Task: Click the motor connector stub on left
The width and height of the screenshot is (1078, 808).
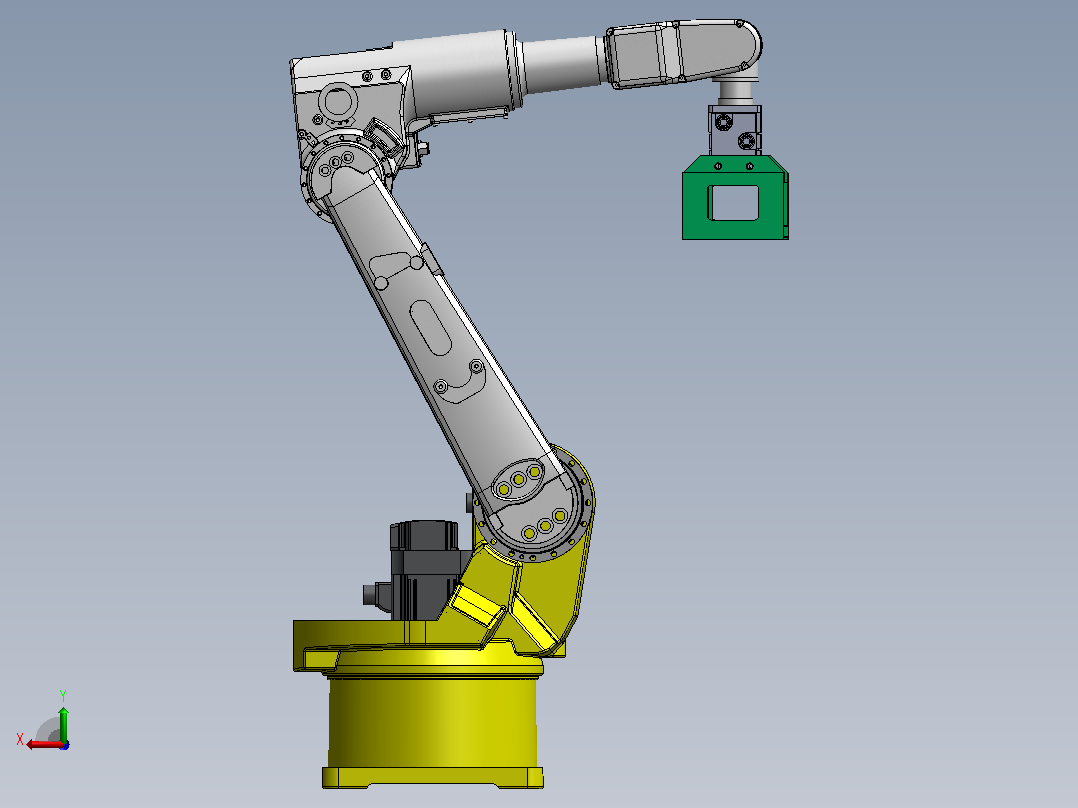Action: pos(376,593)
